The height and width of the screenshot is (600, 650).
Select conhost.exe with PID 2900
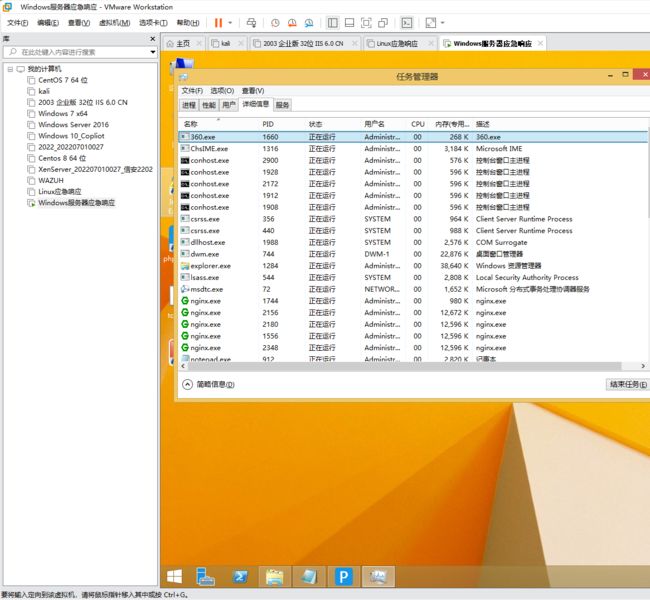tap(413, 160)
